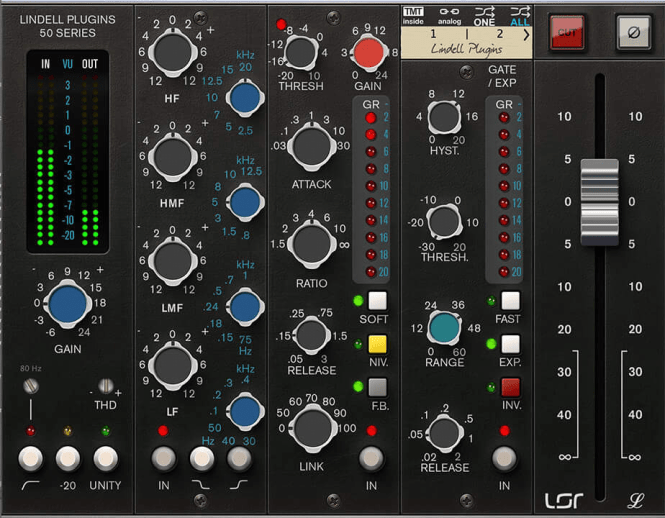The image size is (665, 518).
Task: Click the randomize ALL icon
Action: pos(519,13)
